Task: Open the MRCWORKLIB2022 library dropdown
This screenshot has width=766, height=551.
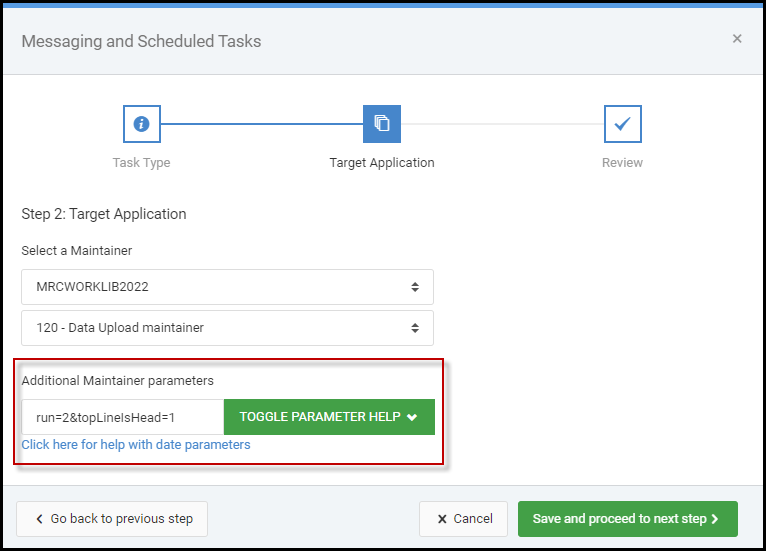Action: pos(227,287)
